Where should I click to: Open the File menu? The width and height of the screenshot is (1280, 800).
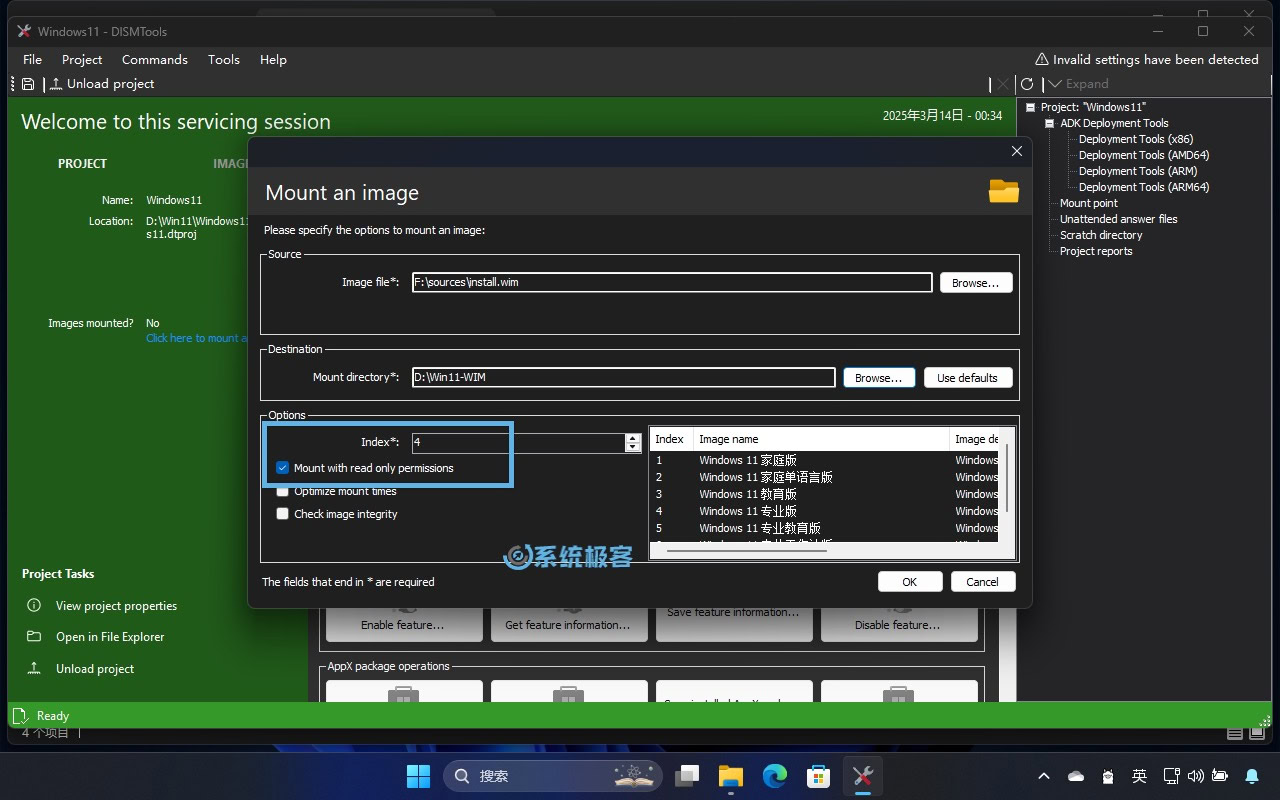(32, 60)
